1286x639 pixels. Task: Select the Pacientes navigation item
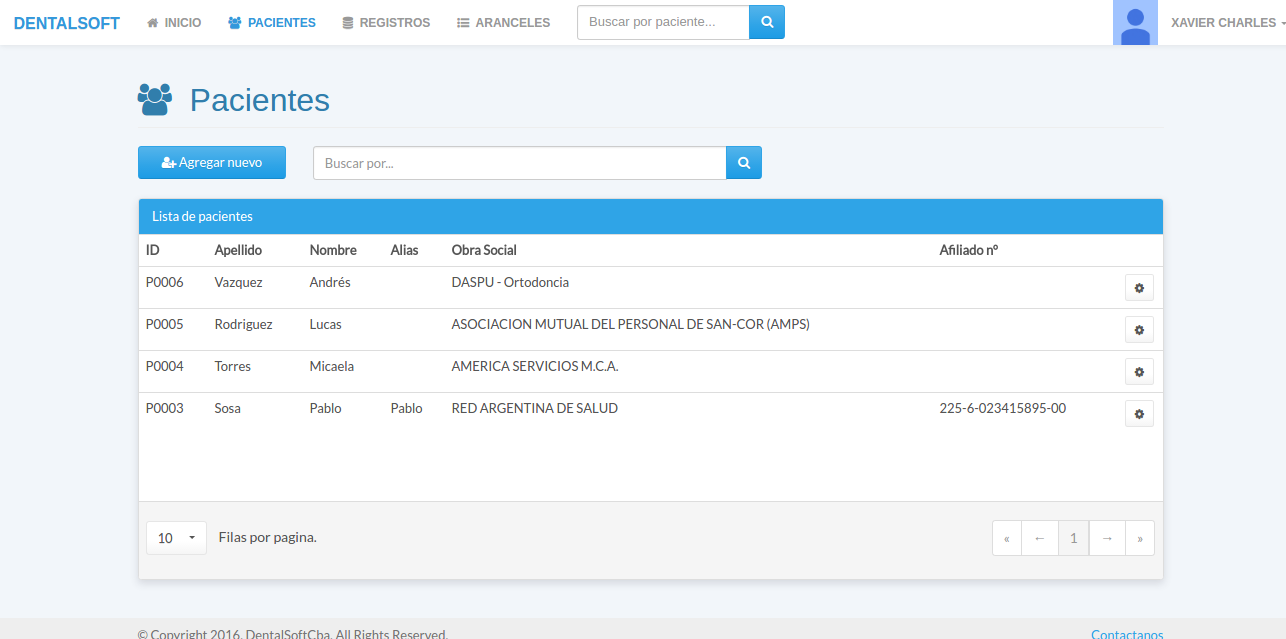(x=272, y=23)
